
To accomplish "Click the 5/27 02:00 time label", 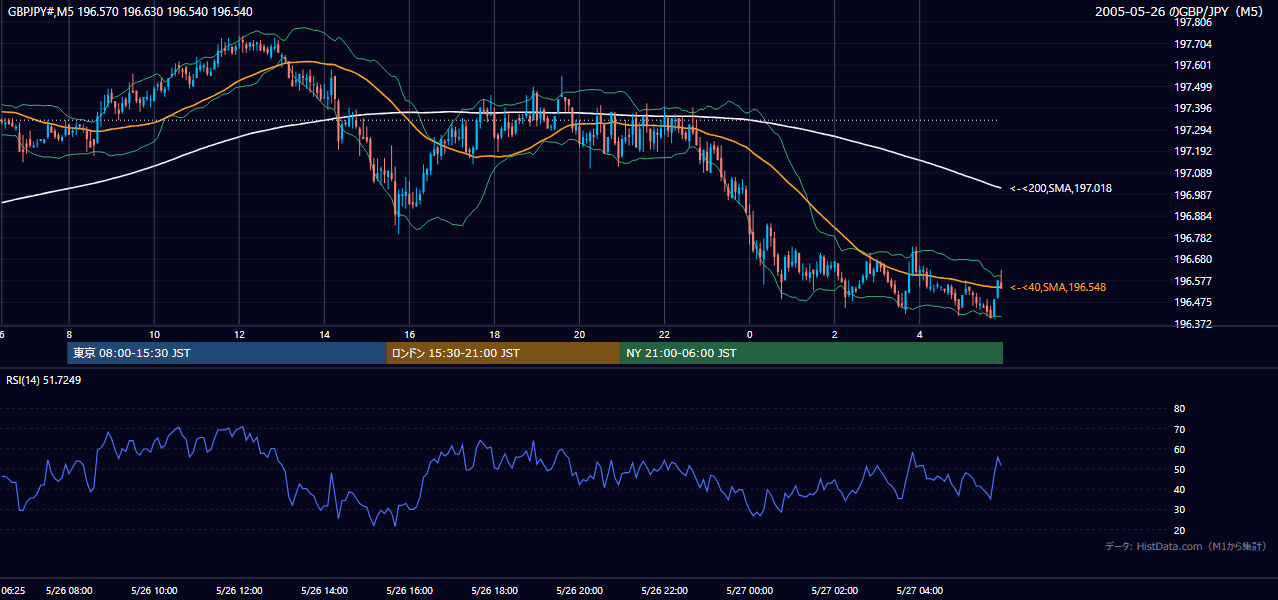I will pyautogui.click(x=834, y=591).
